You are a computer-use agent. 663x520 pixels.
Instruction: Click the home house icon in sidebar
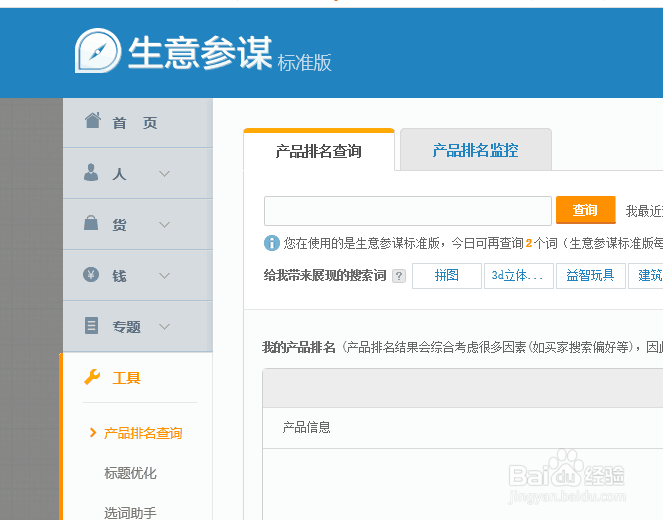pyautogui.click(x=93, y=120)
